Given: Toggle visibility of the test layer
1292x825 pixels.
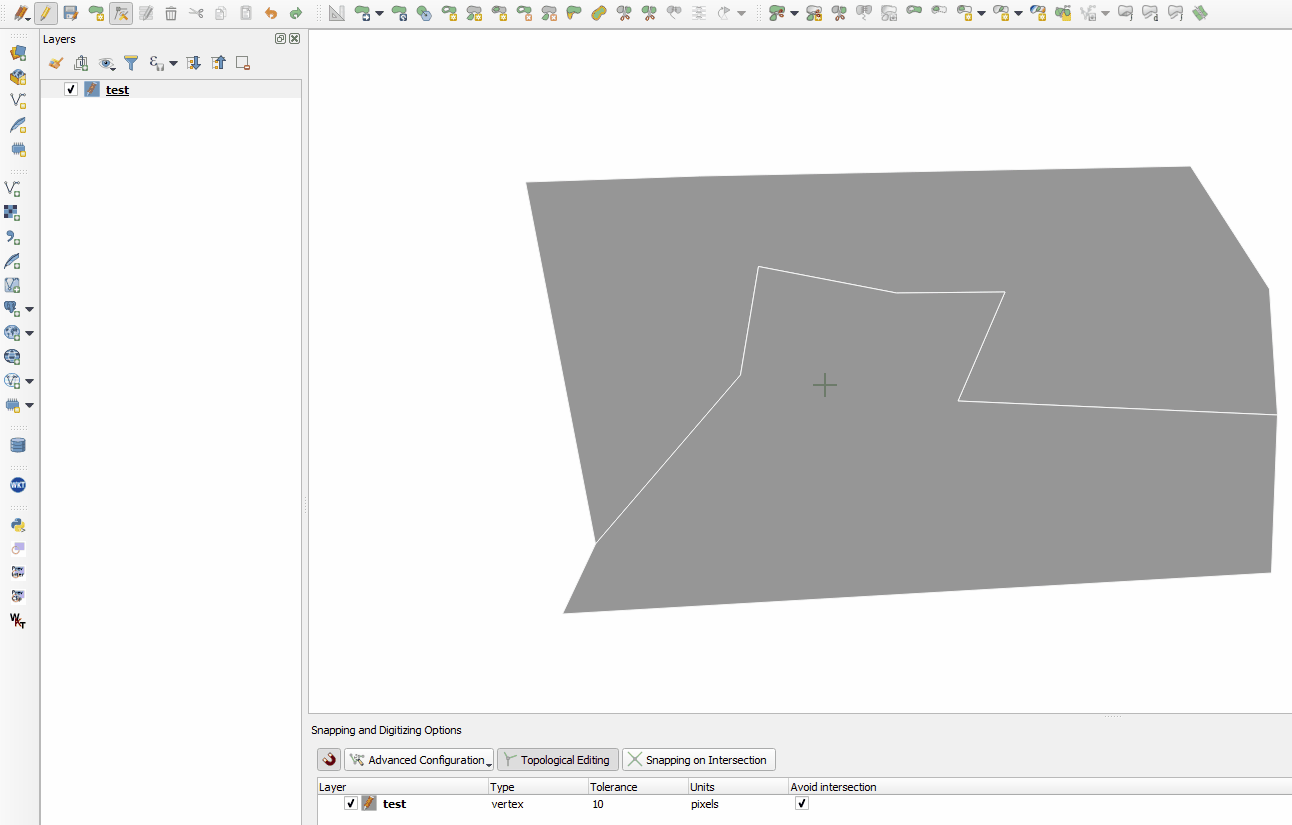Looking at the screenshot, I should pos(71,89).
